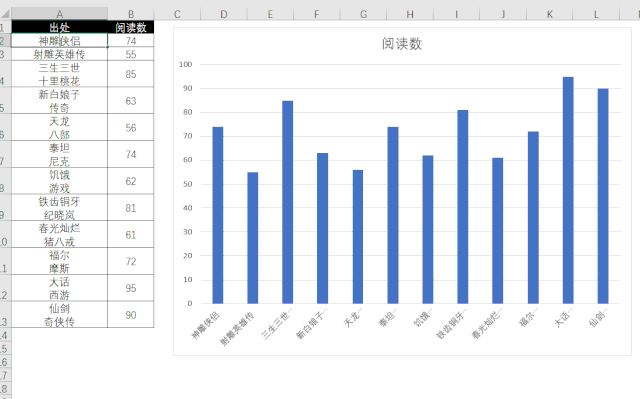
Task: Select the chart bar for 天龙
Action: coord(358,237)
